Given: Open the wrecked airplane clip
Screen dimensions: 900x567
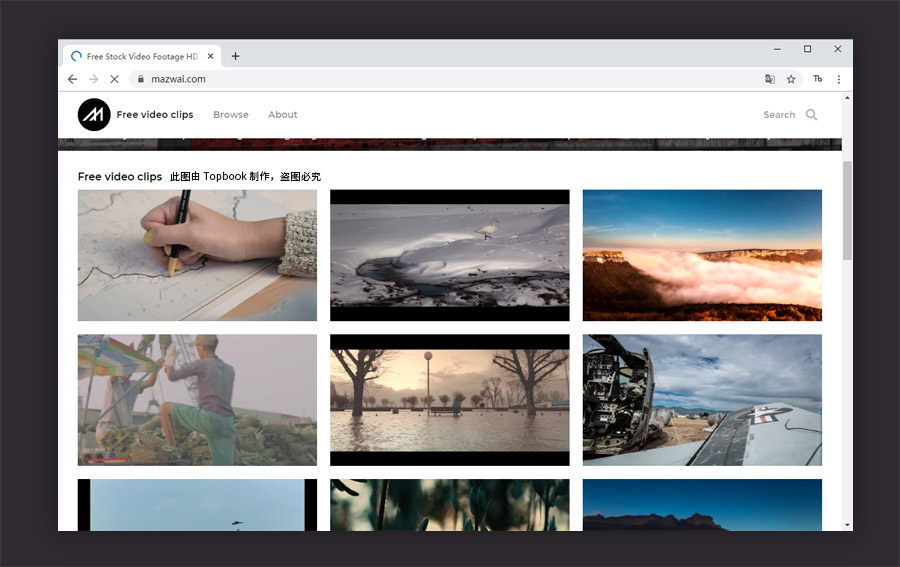Looking at the screenshot, I should pos(702,400).
